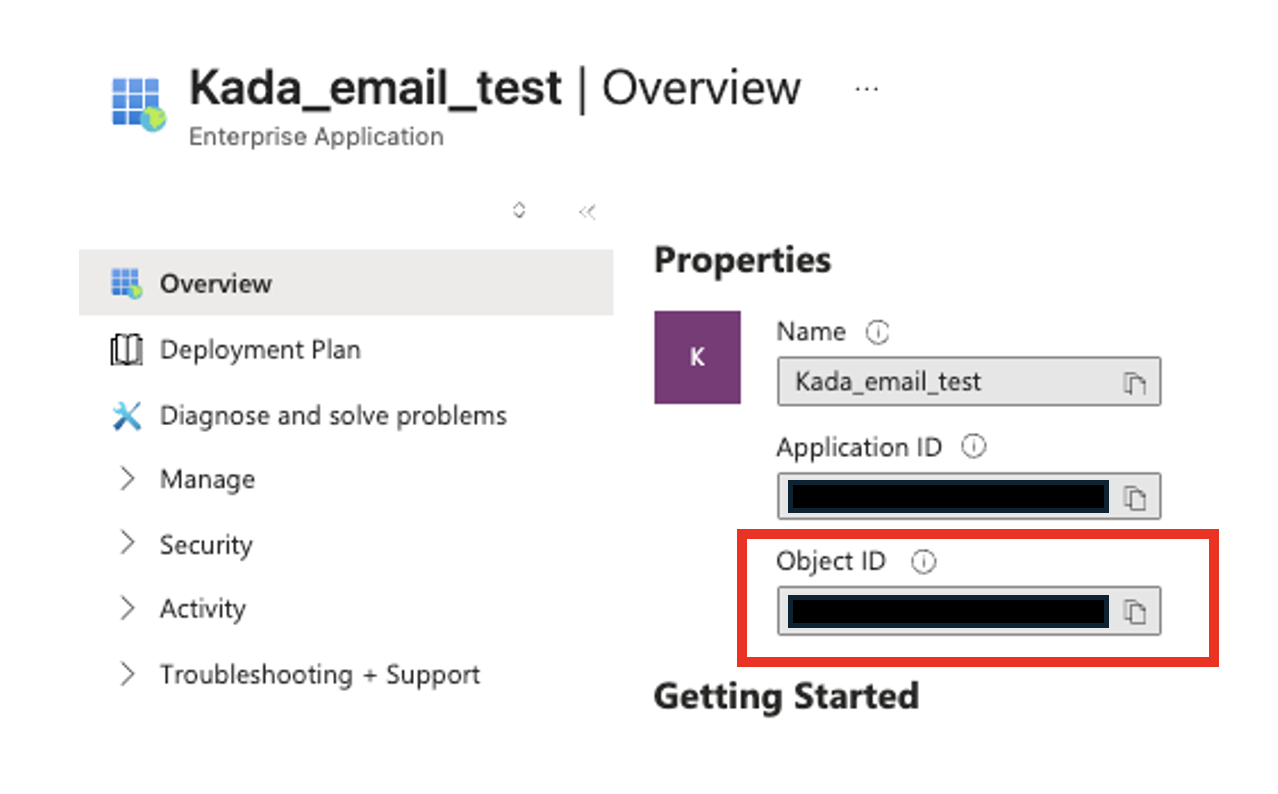Click the purple K application thumbnail
This screenshot has height=794, width=1278.
697,357
